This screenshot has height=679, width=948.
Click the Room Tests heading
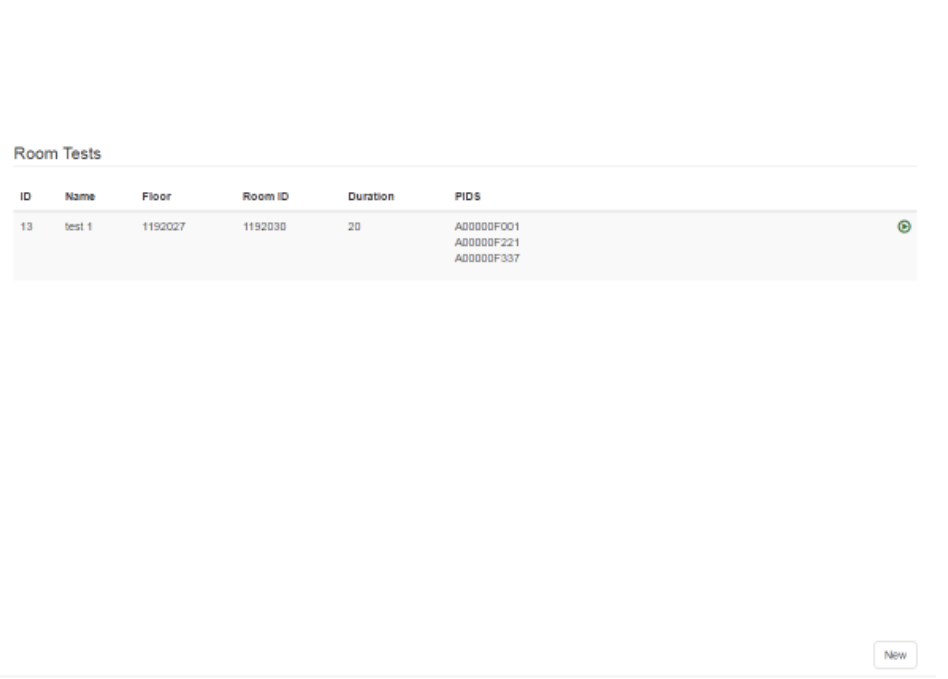tap(57, 154)
